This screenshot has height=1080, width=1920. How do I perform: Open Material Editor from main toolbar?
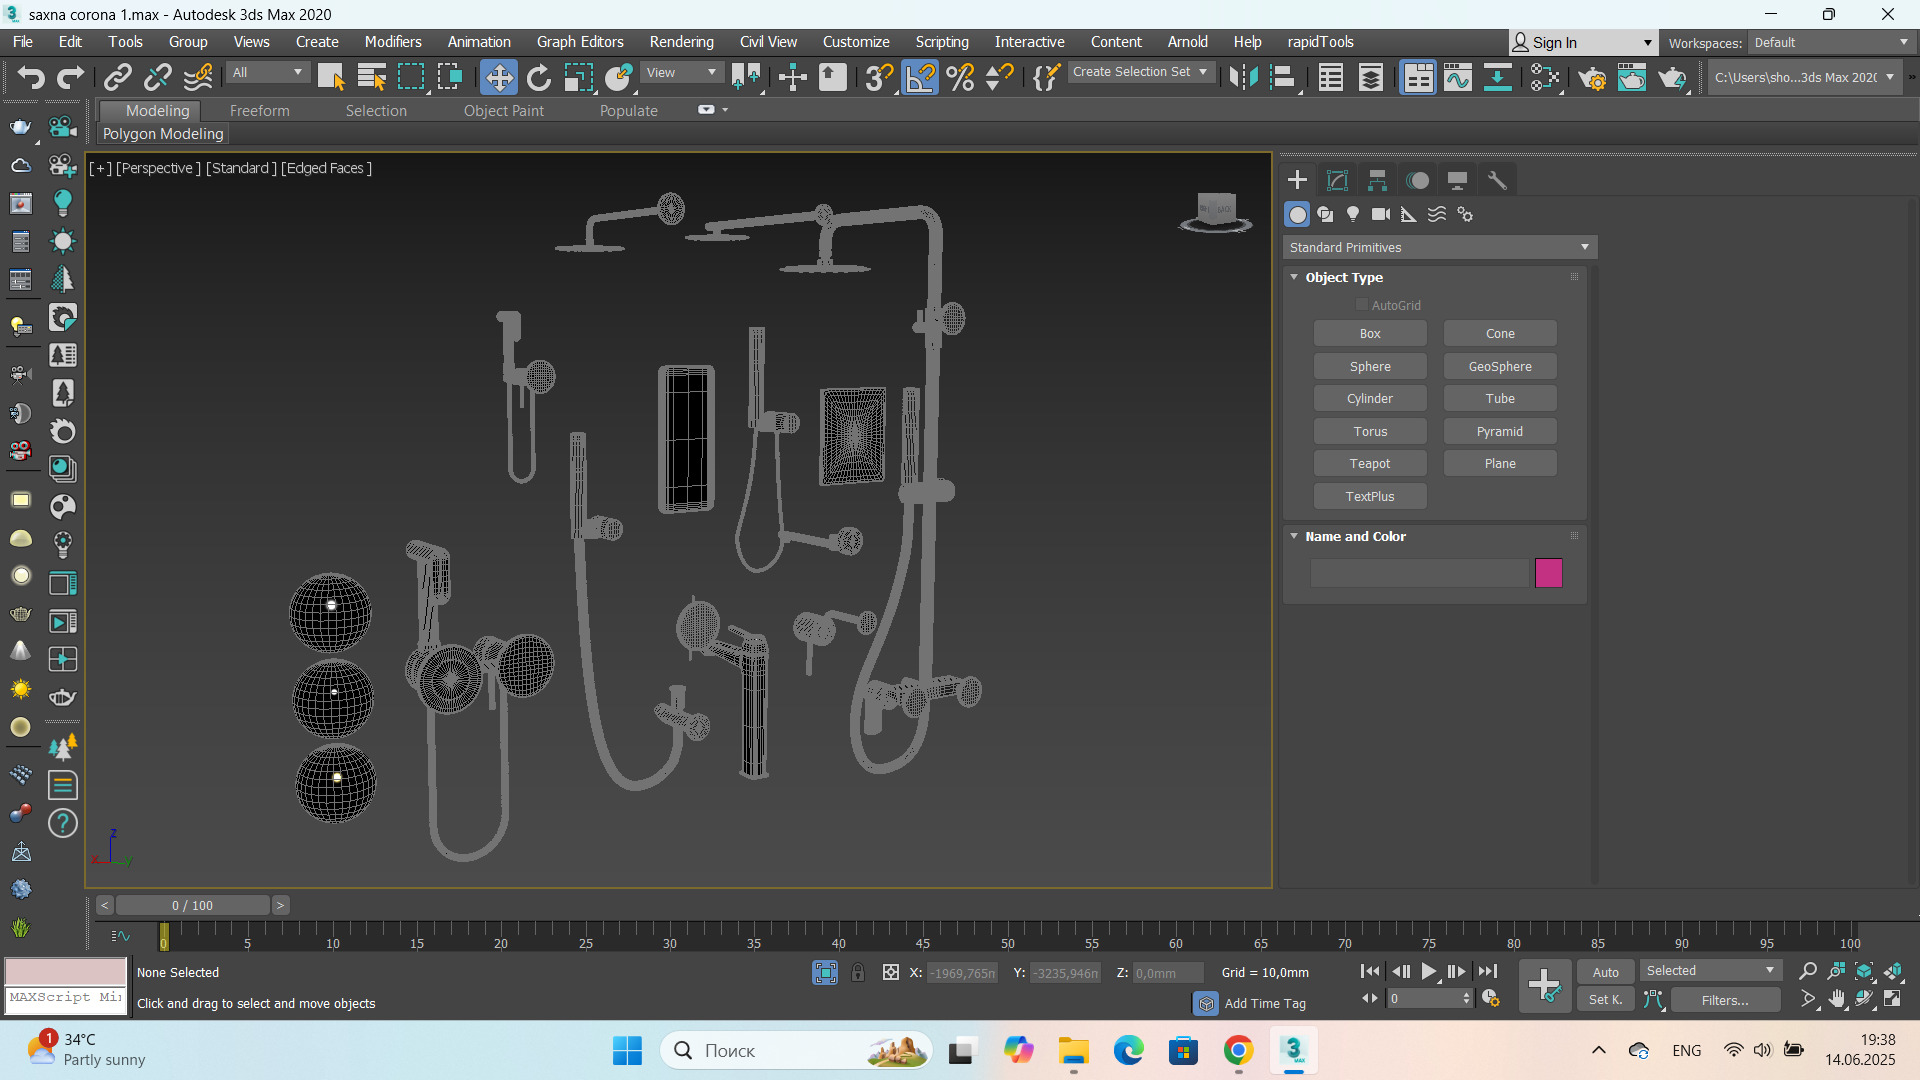(x=1545, y=77)
